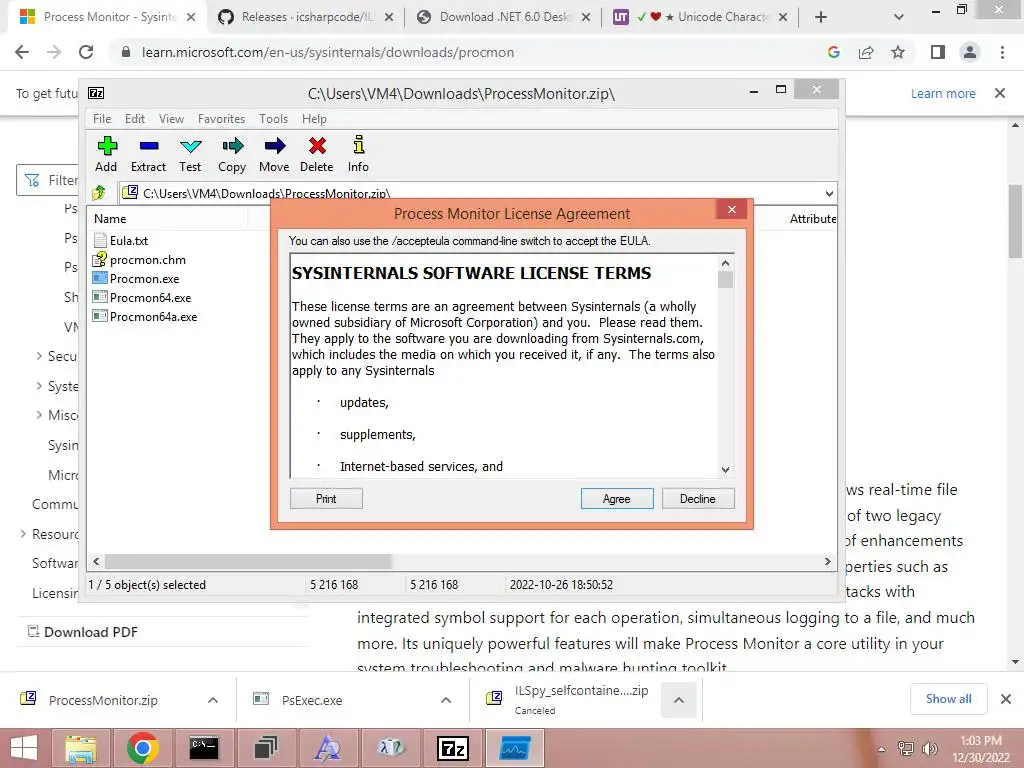Switch to the Releases icsharpcode tab
This screenshot has width=1024, height=768.
pos(307,17)
